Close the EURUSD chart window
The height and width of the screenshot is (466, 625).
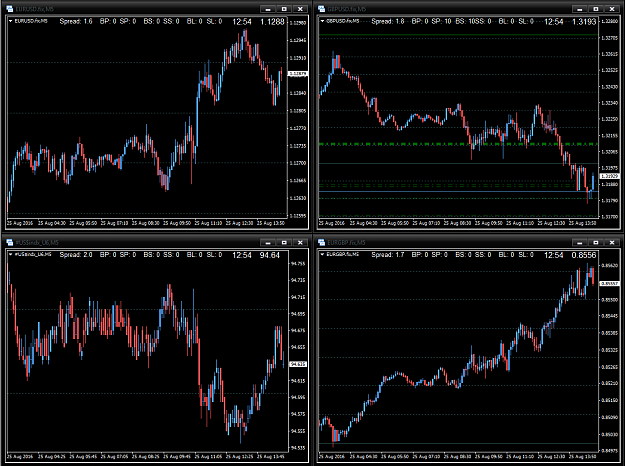(x=300, y=9)
